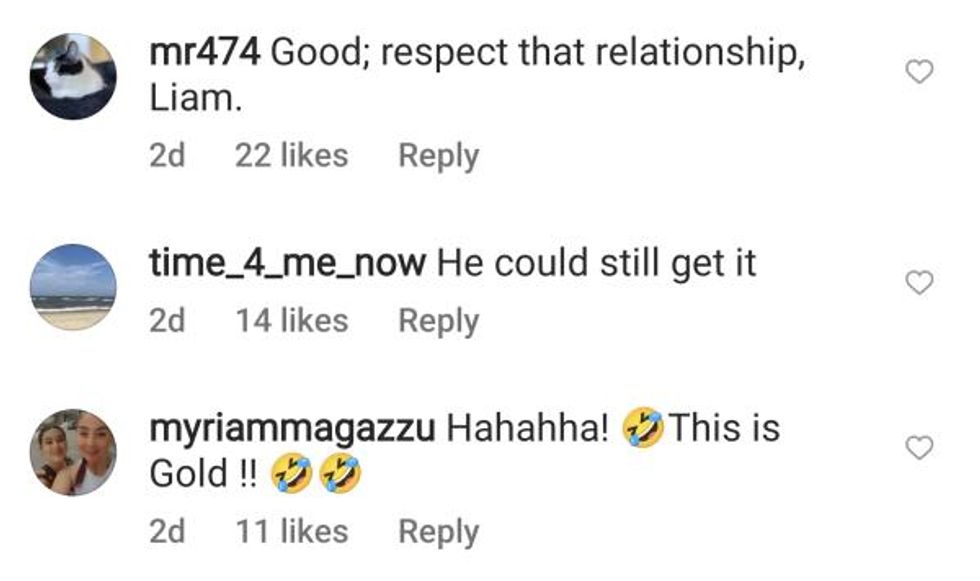This screenshot has height=581, width=980.
Task: View the 22 likes list
Action: point(291,156)
